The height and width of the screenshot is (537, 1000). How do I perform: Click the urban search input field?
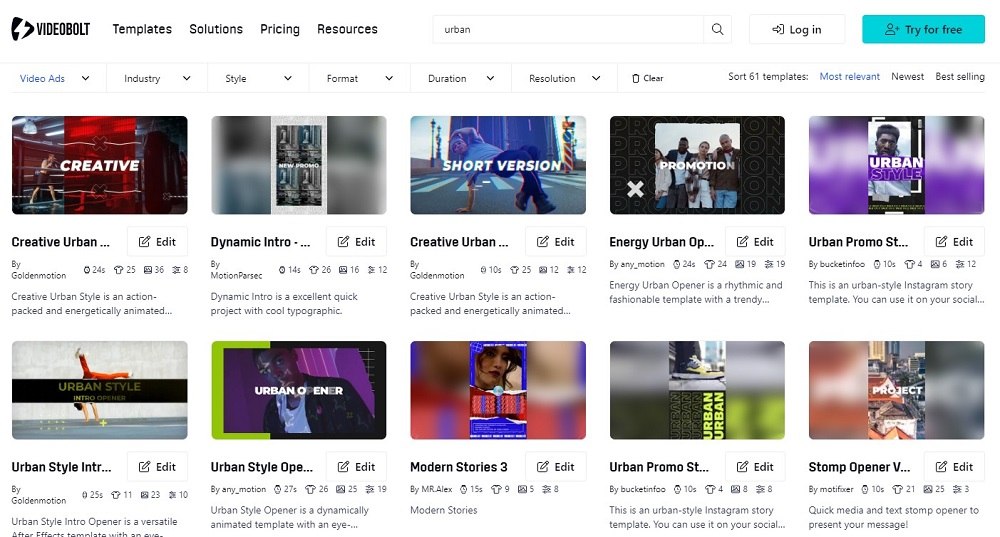[x=568, y=29]
